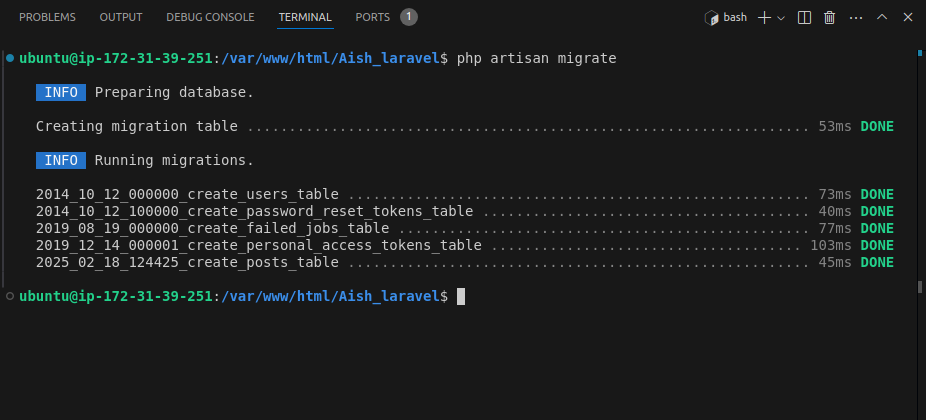Click the Ports count badge
This screenshot has height=420, width=926.
click(x=409, y=17)
